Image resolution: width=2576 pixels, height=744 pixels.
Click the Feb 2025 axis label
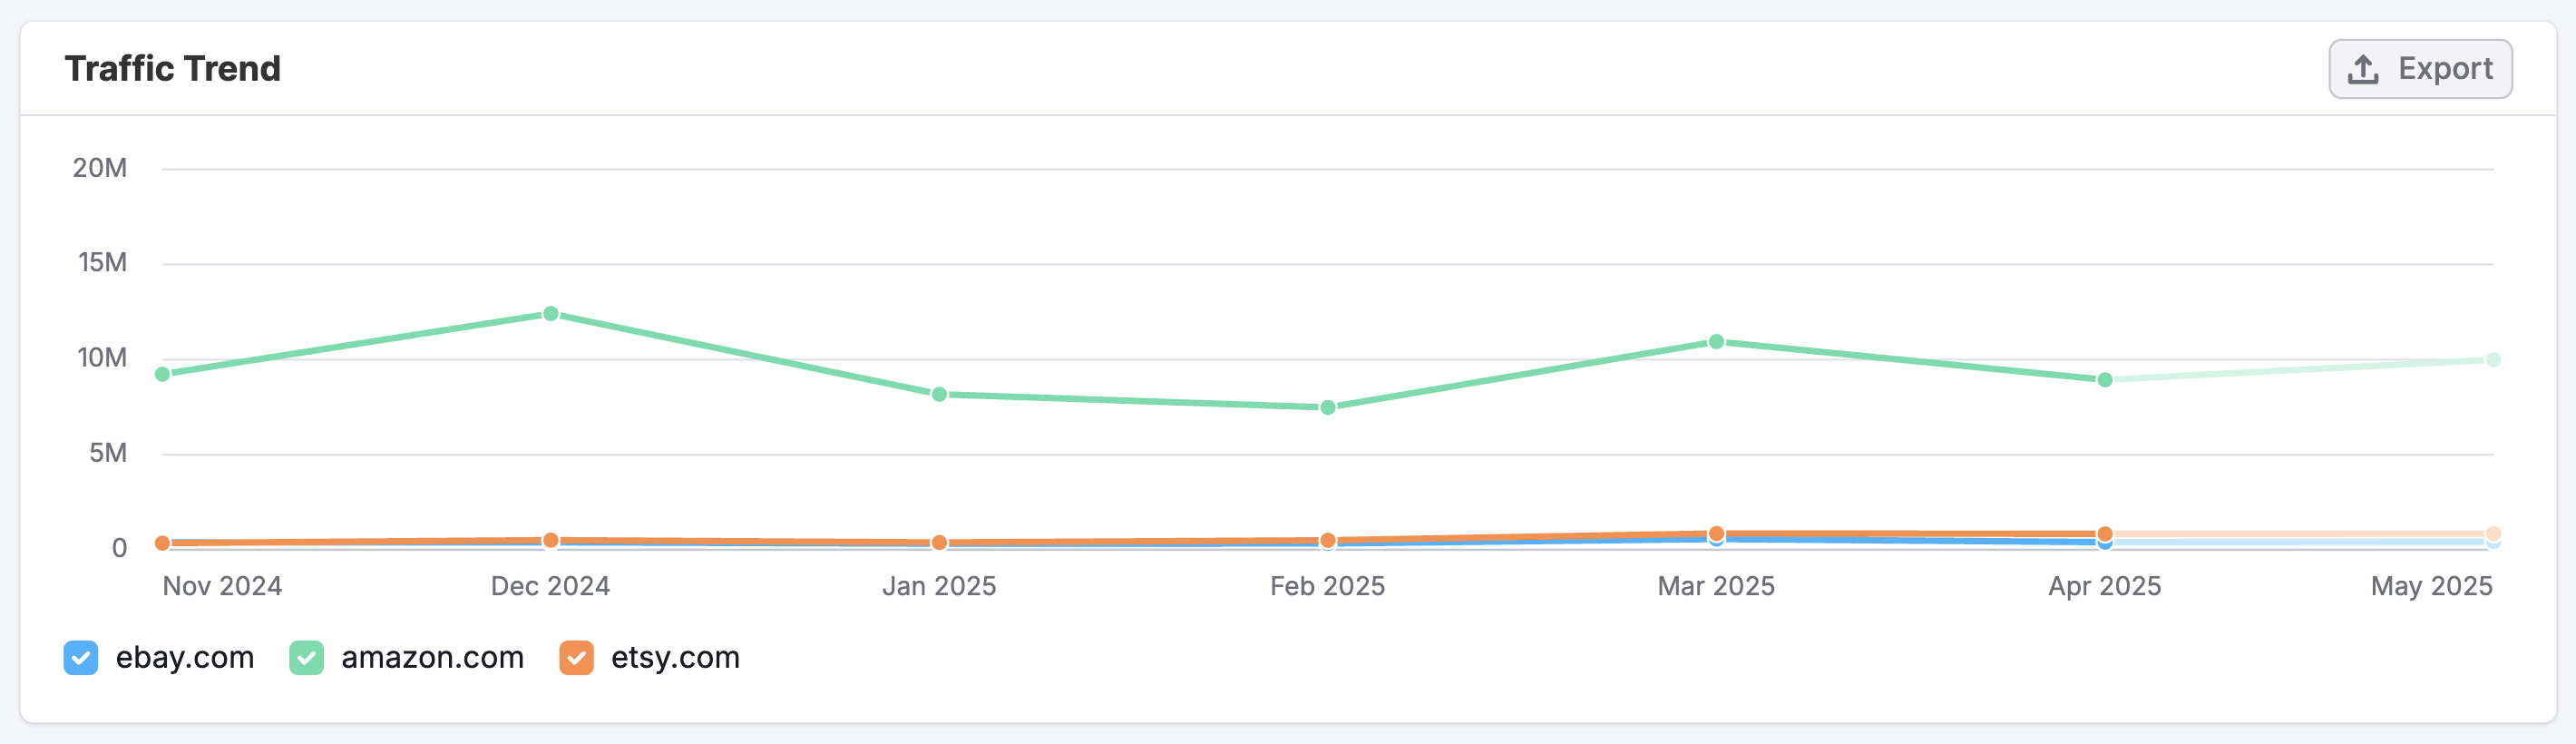1330,587
